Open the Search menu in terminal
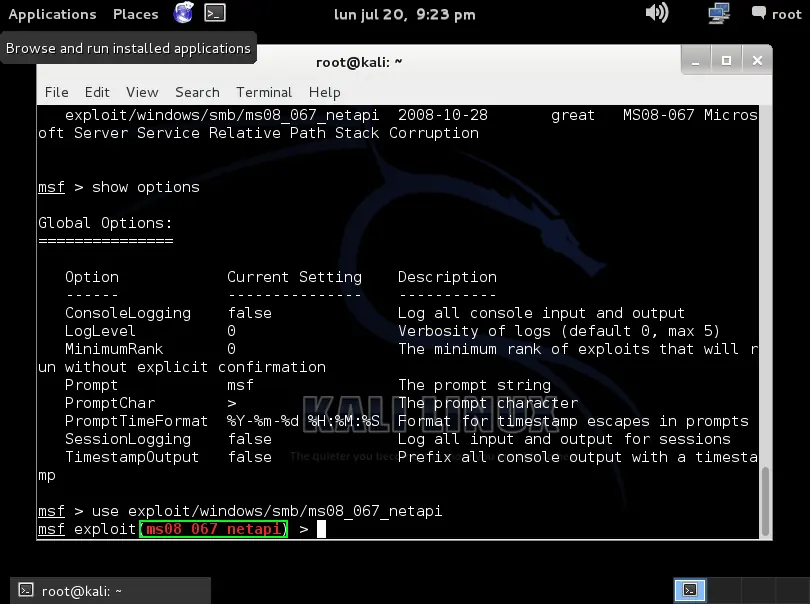Image resolution: width=810 pixels, height=604 pixels. (x=197, y=92)
